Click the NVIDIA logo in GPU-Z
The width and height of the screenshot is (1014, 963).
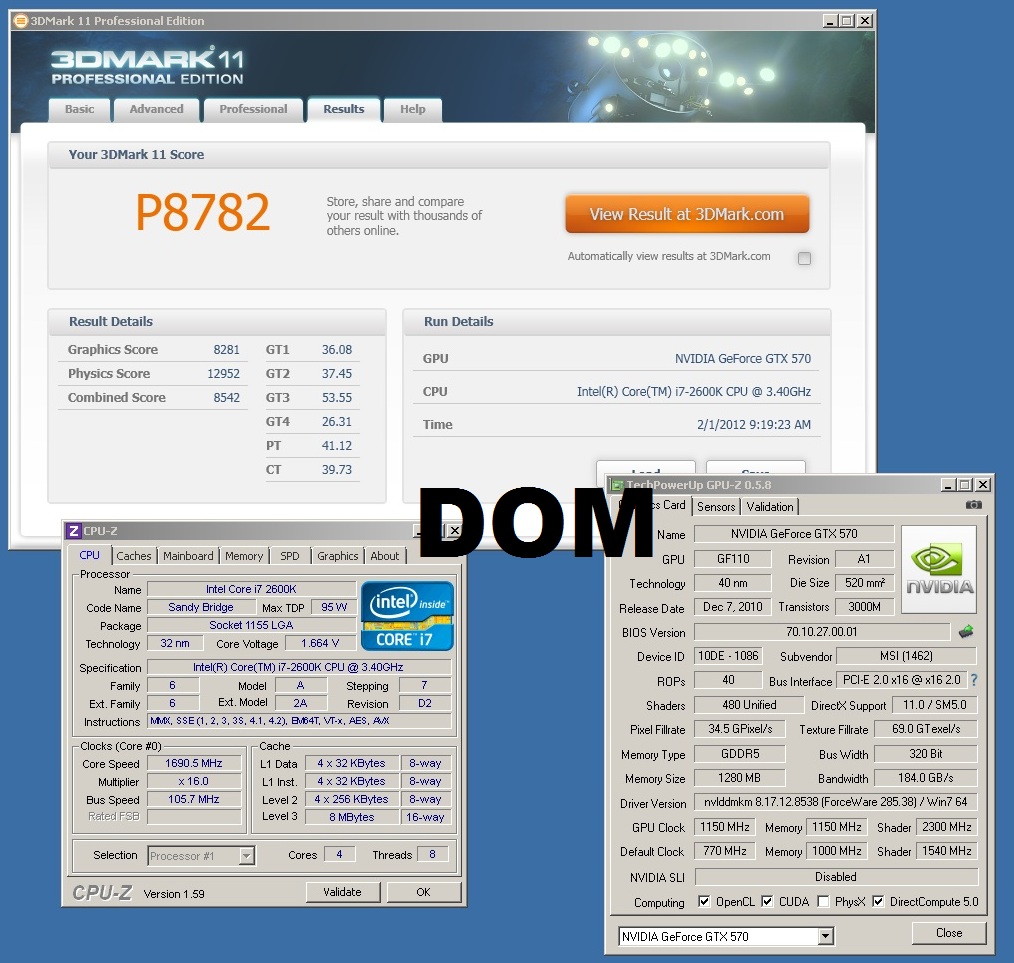938,567
